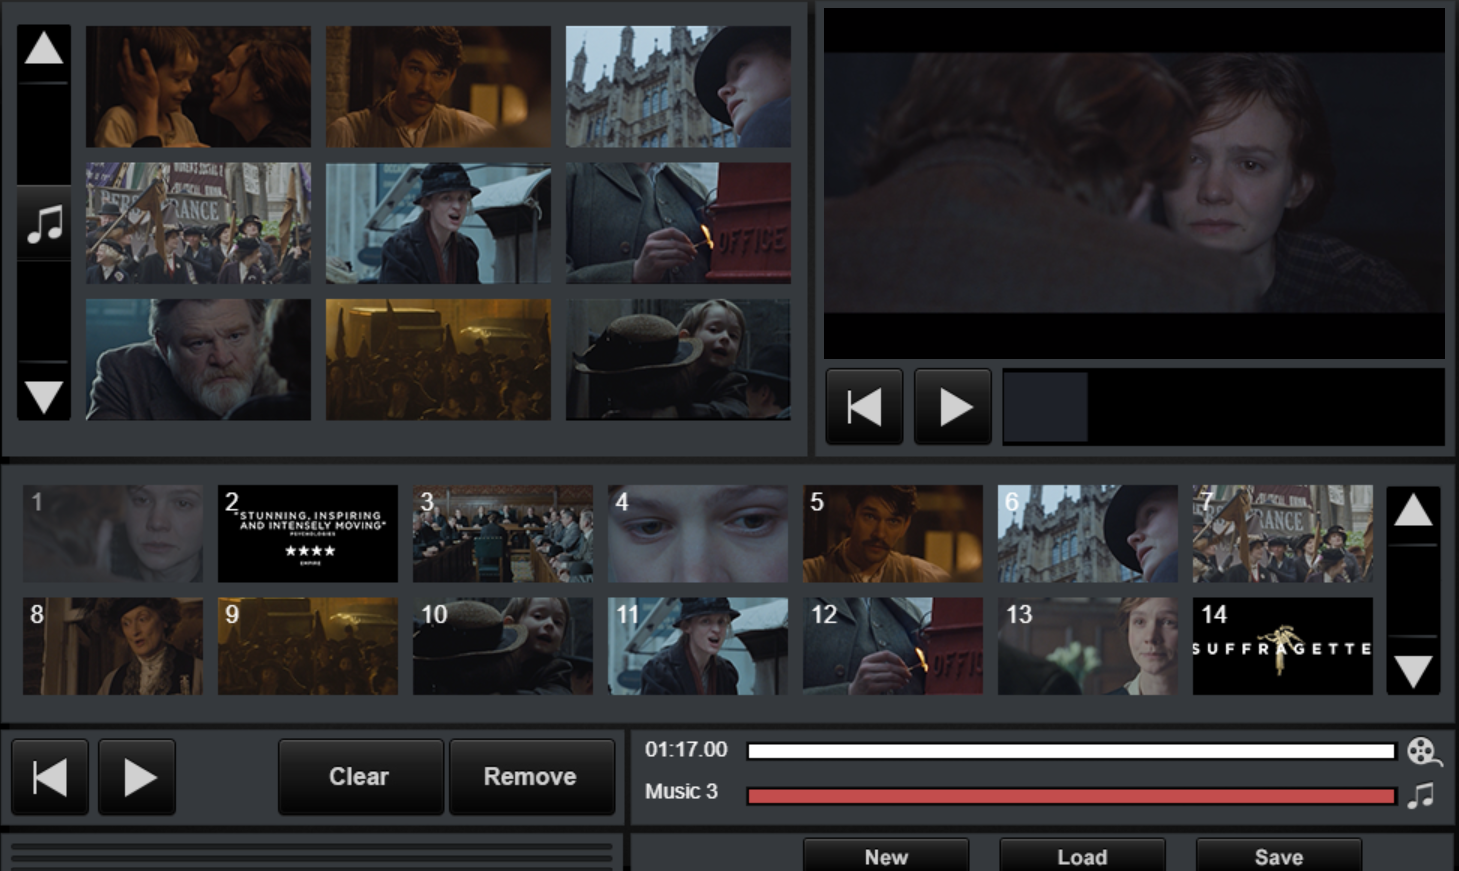Select library clip of mustached man indoors
1459x871 pixels.
(x=438, y=87)
